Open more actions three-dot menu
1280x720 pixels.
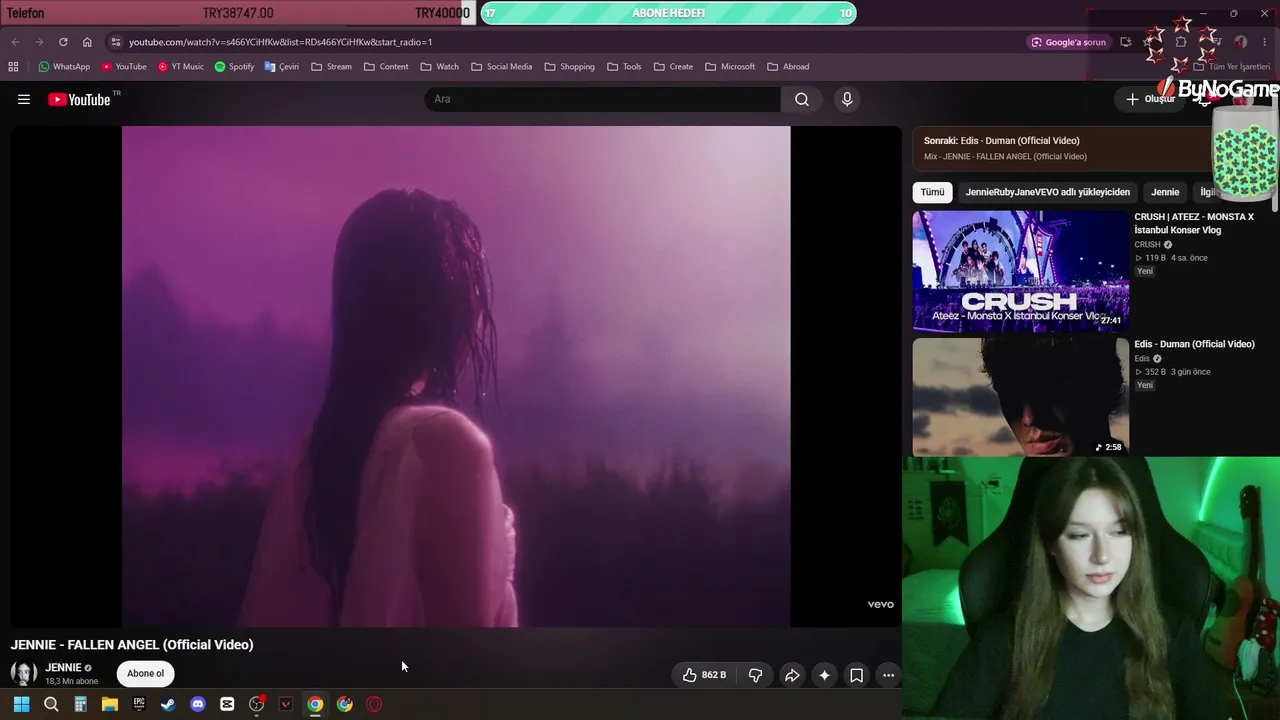coord(888,675)
